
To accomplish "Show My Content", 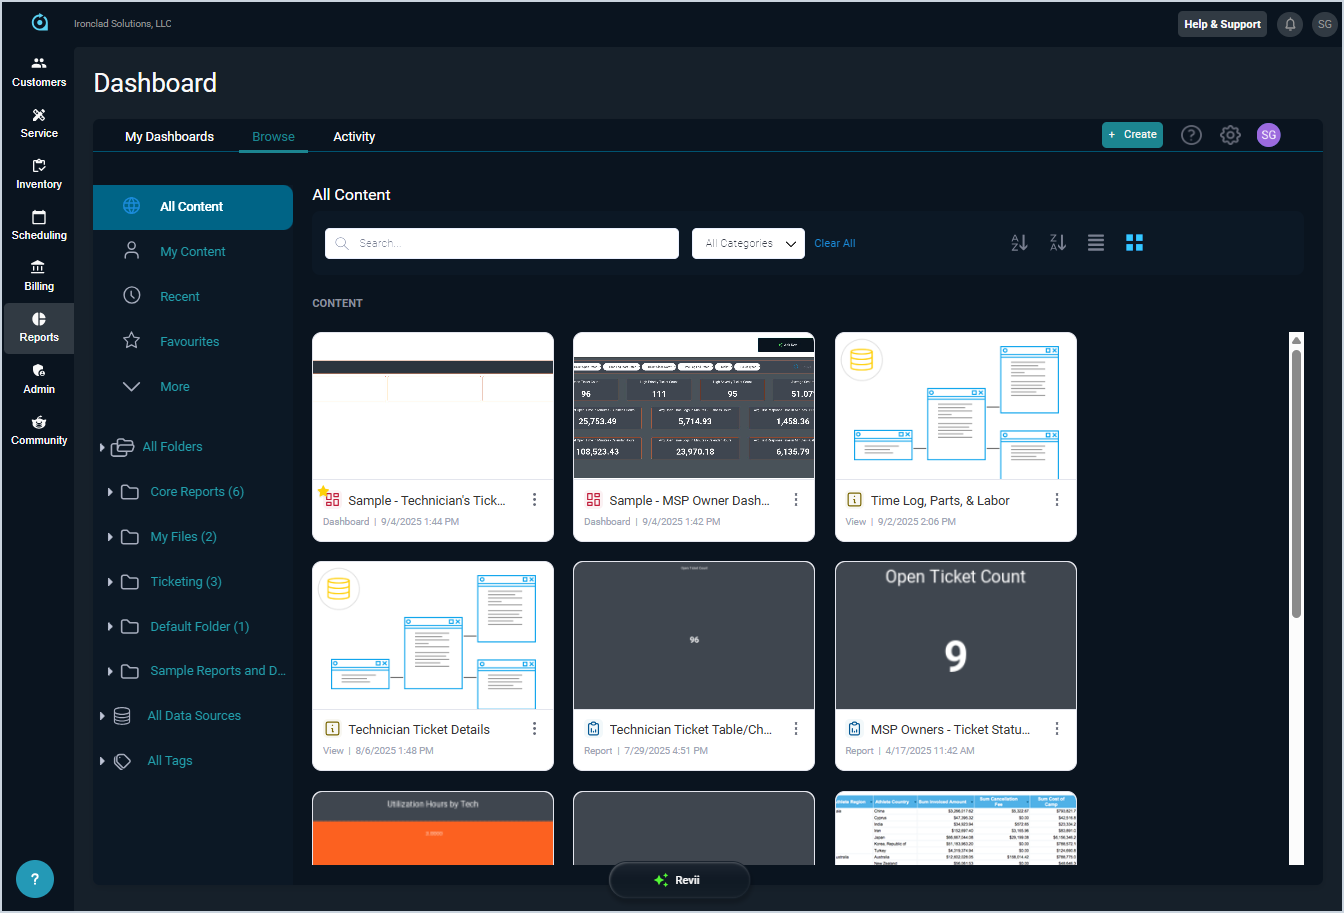I will [193, 252].
